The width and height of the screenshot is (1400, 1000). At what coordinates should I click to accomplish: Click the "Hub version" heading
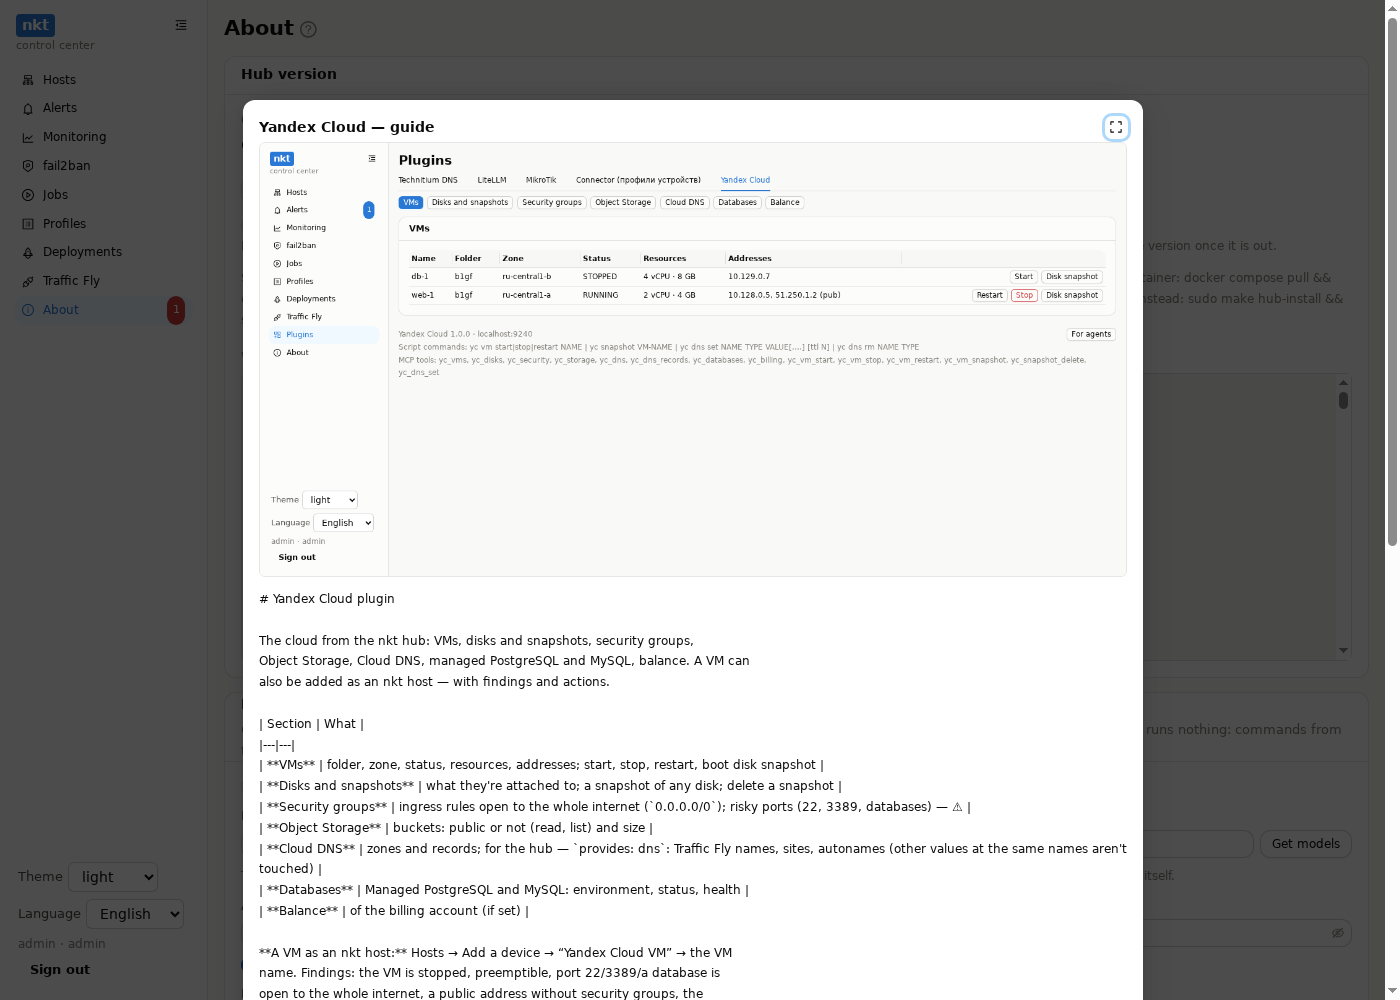(x=289, y=74)
